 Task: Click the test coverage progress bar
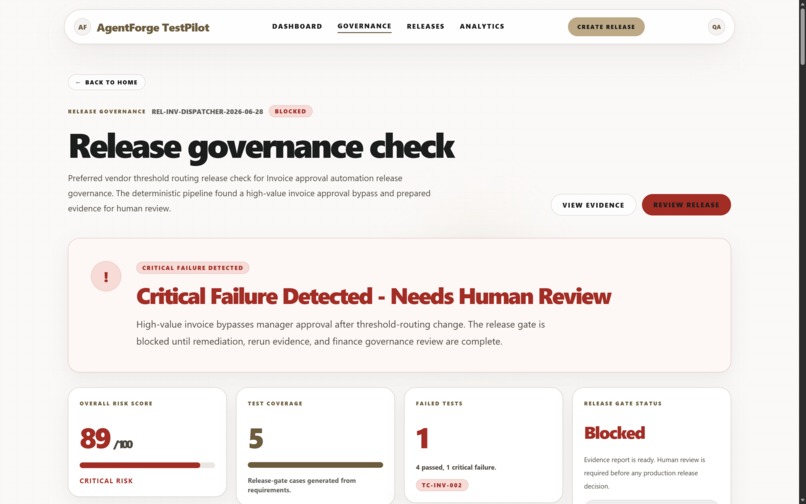[x=315, y=465]
